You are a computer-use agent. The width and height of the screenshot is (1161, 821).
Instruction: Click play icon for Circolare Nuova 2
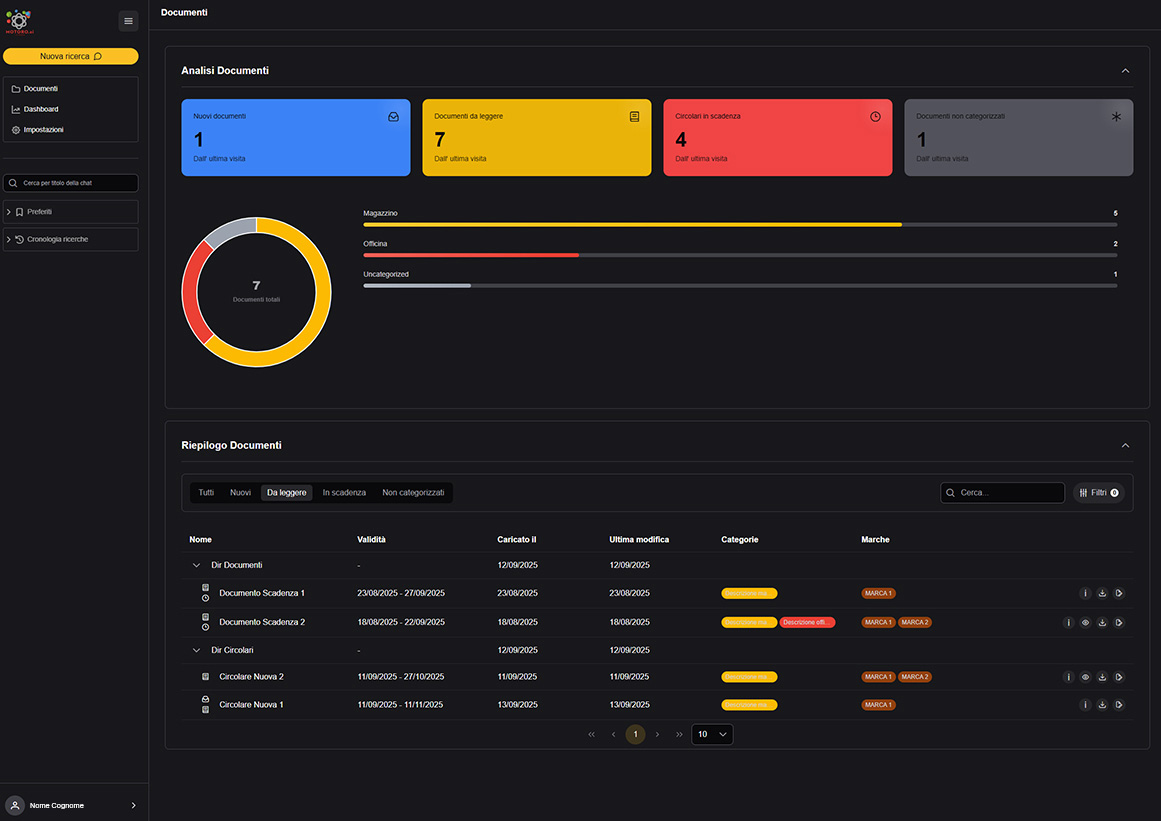pyautogui.click(x=1119, y=677)
